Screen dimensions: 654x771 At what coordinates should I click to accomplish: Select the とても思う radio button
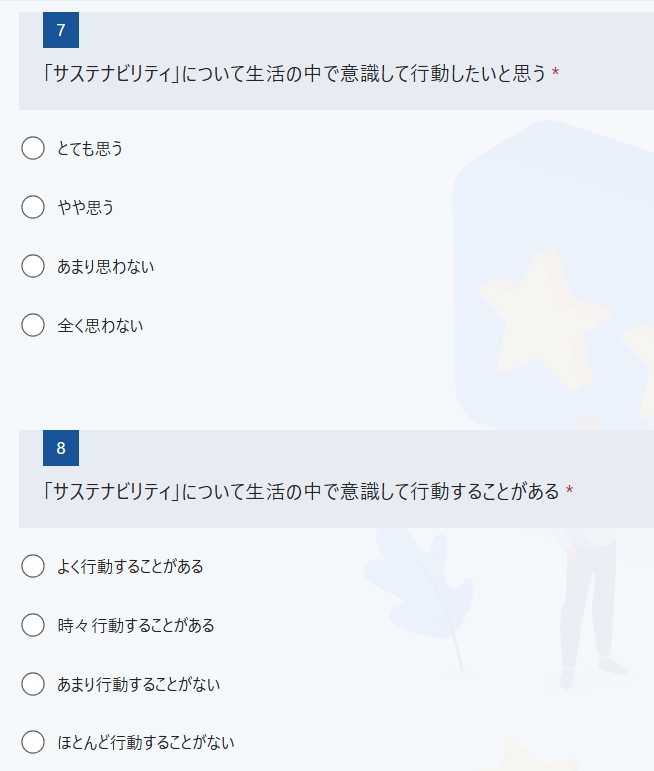(33, 148)
